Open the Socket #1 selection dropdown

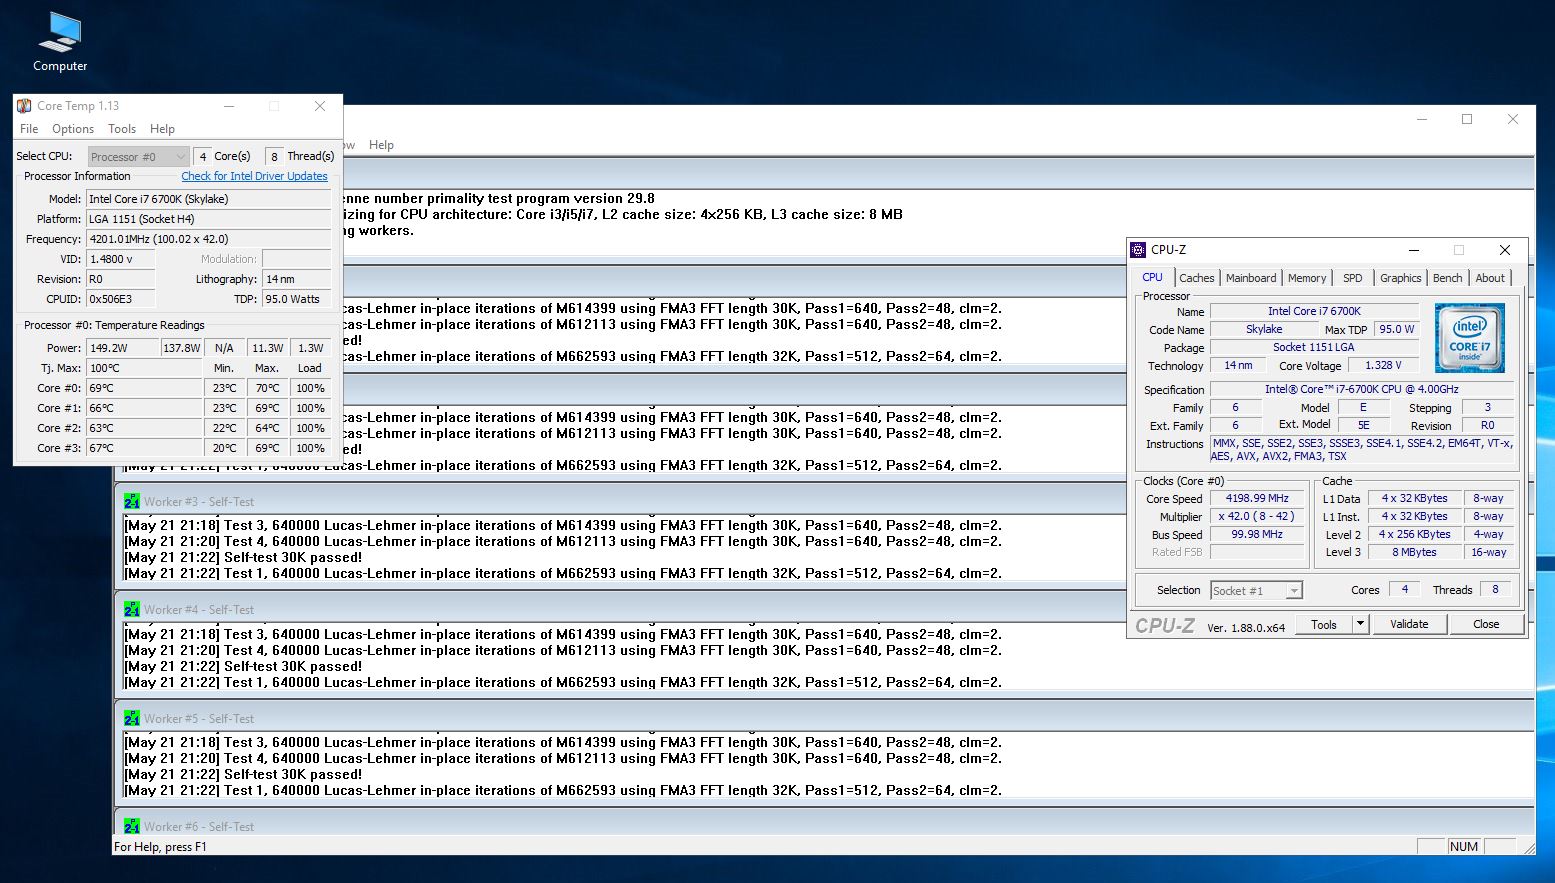(x=1257, y=591)
